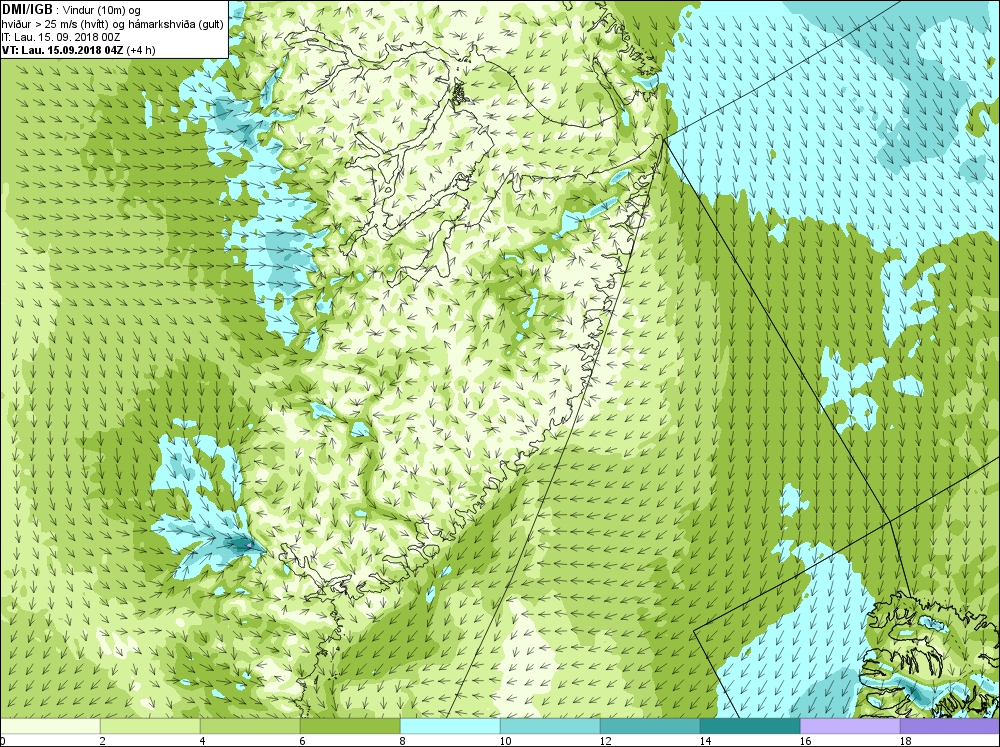Click the 16–18 m/s light purple legend swatch
This screenshot has height=747, width=1000.
pyautogui.click(x=850, y=726)
